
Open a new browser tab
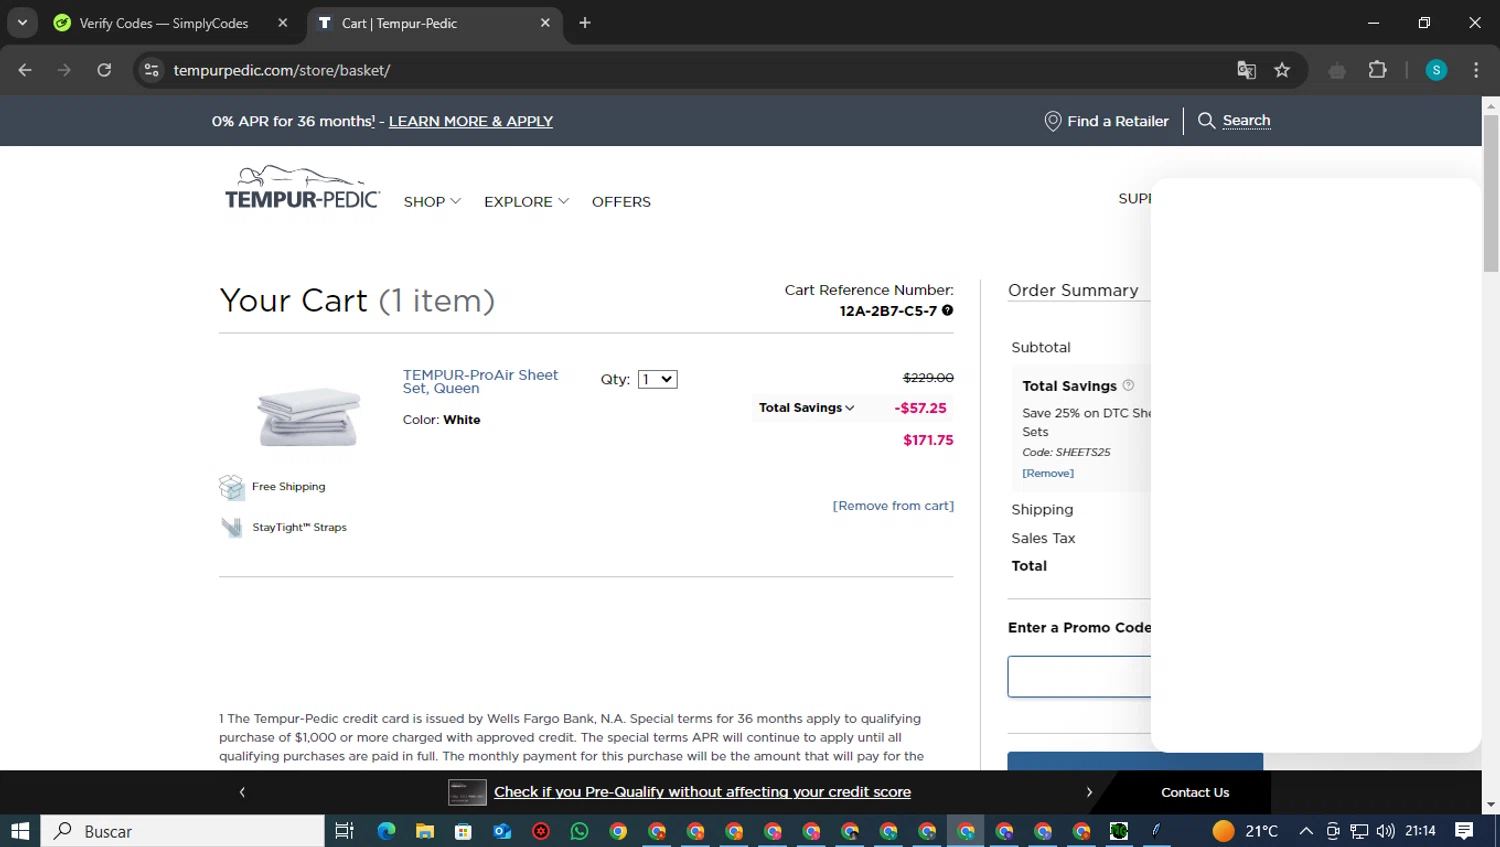585,23
